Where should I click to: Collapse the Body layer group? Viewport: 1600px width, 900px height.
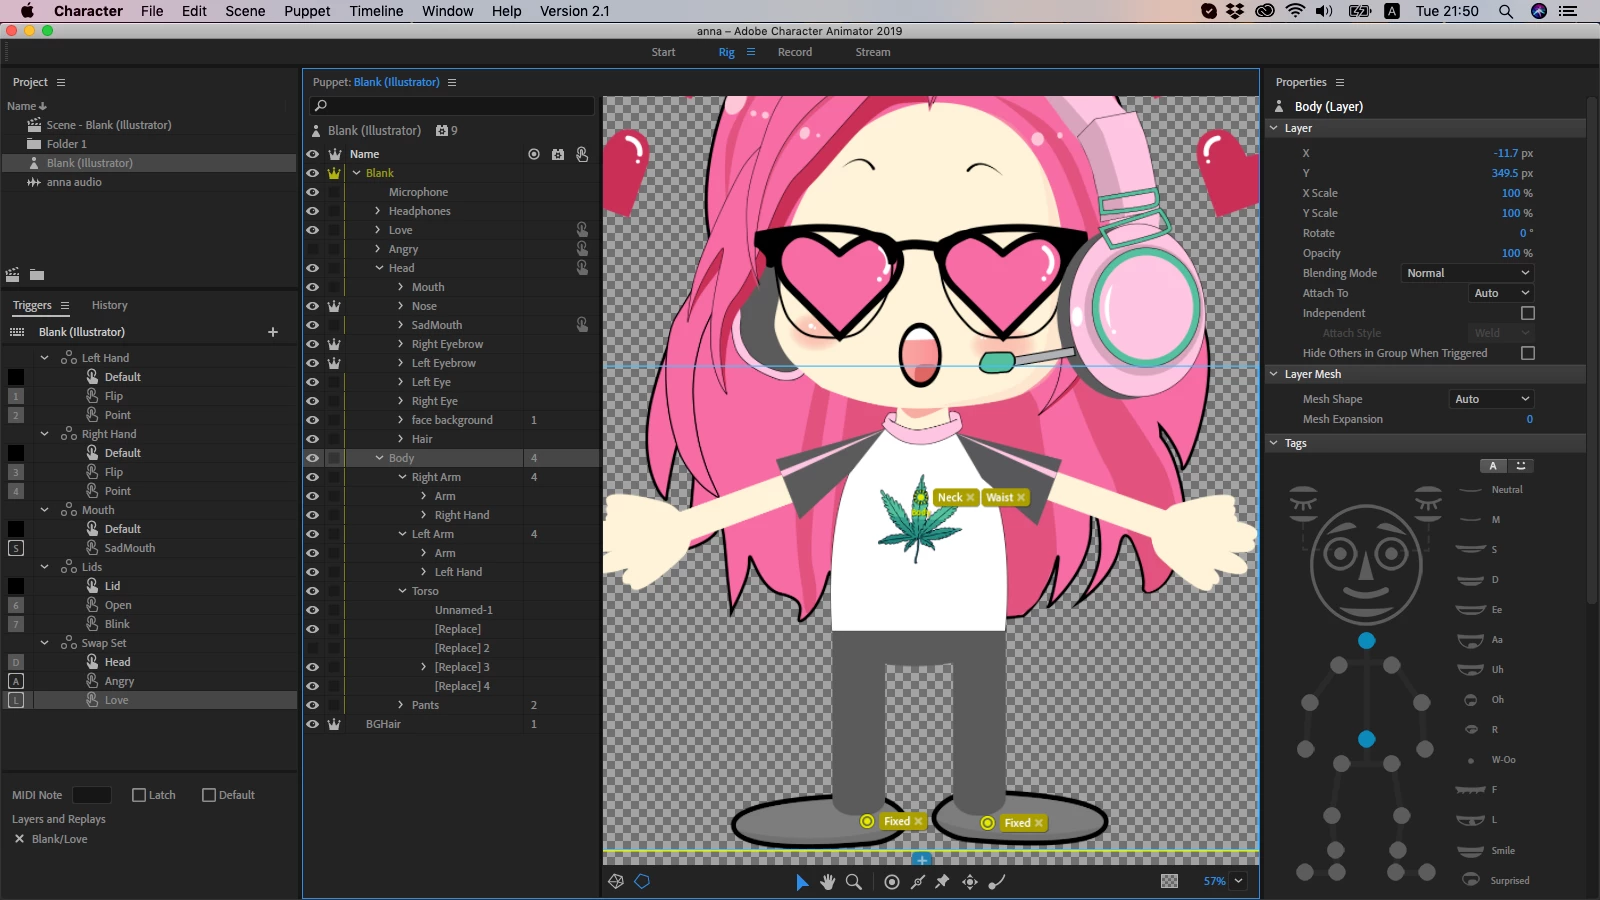(x=379, y=458)
